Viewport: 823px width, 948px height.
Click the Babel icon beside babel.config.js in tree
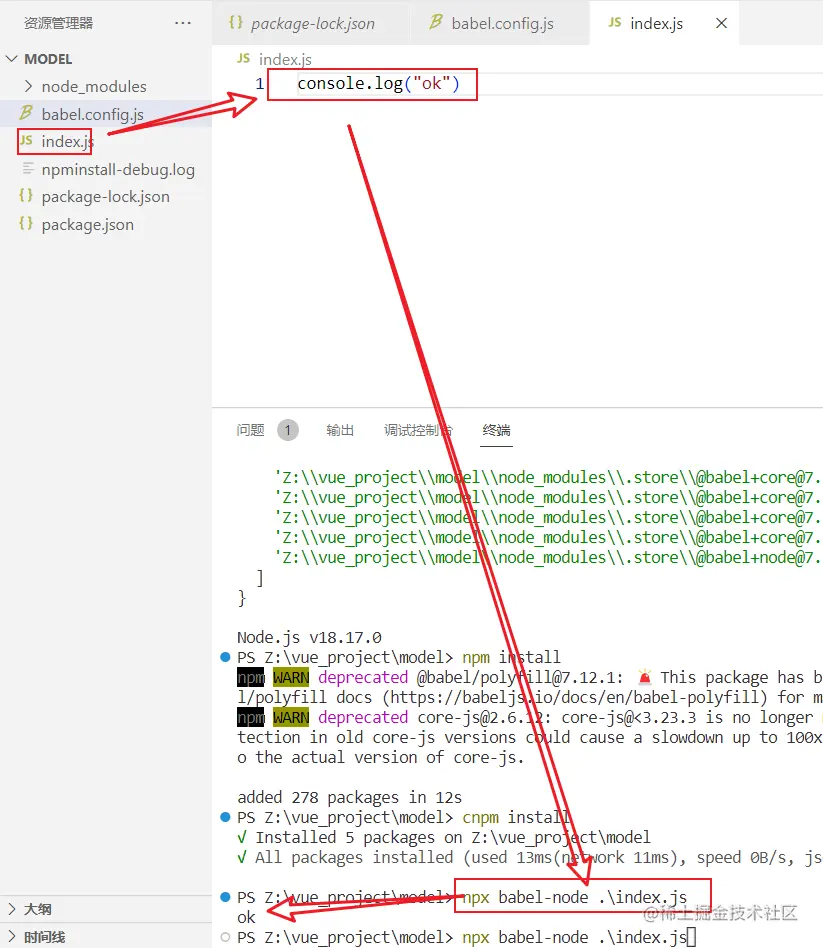(x=26, y=113)
